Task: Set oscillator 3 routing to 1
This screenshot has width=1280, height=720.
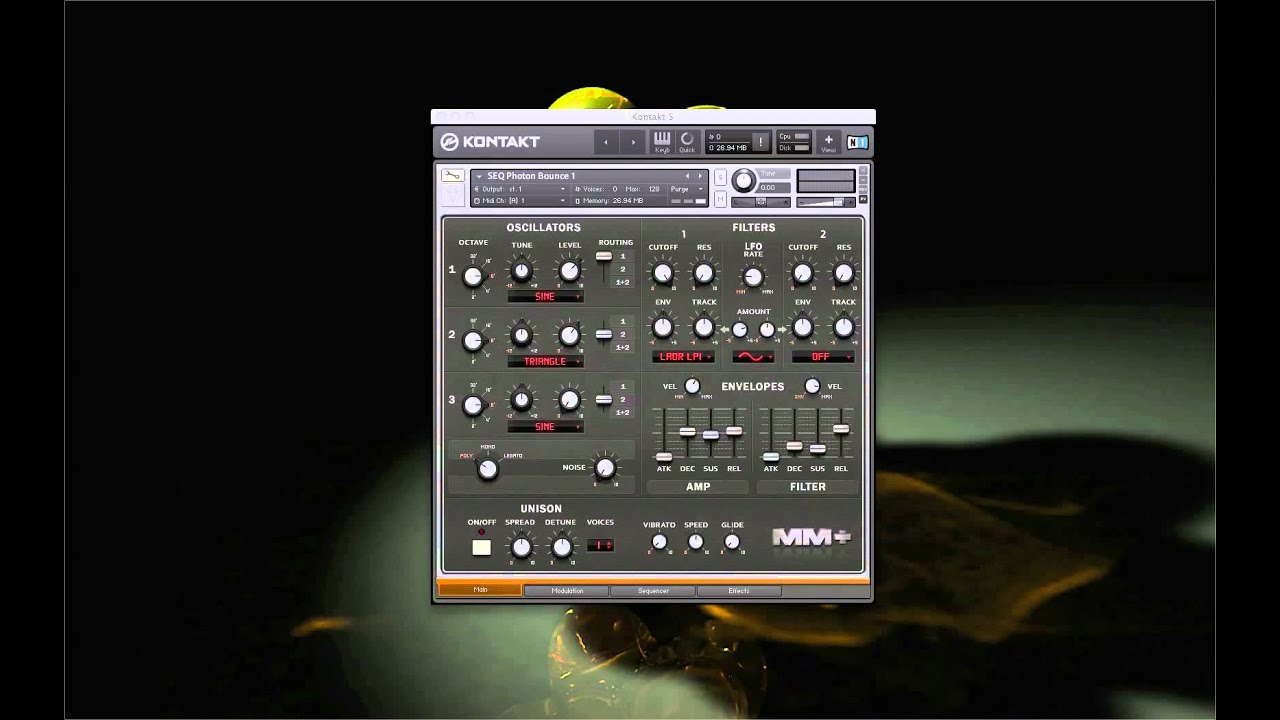Action: [622, 387]
